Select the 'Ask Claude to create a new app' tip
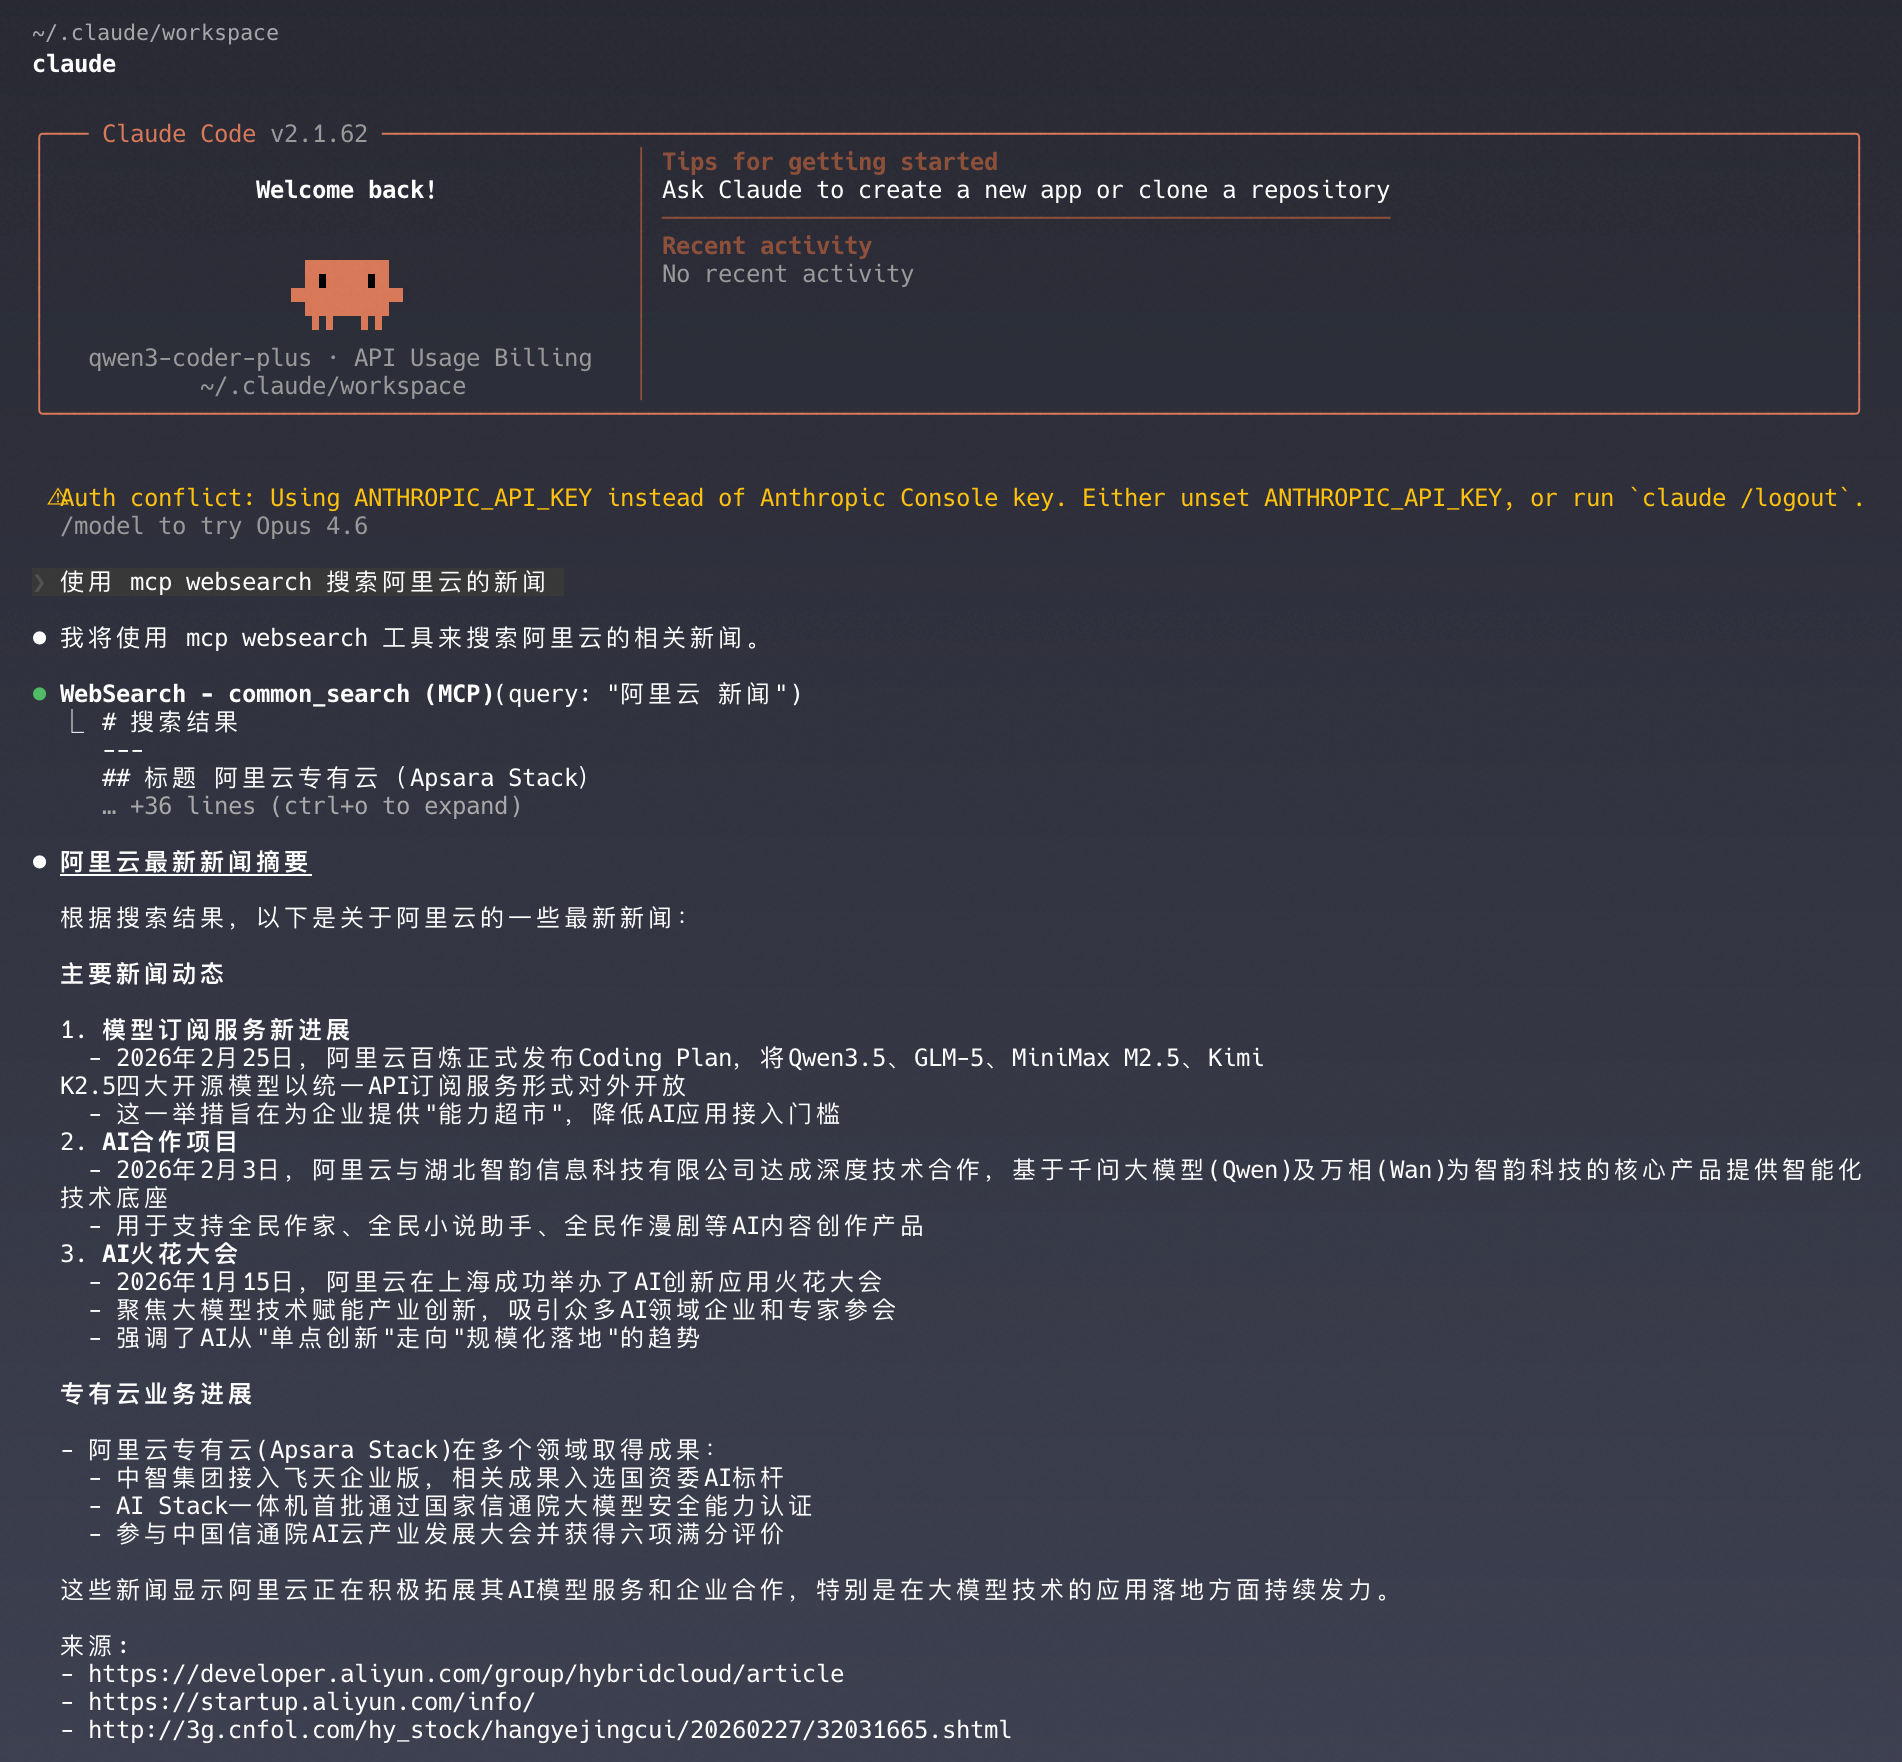The height and width of the screenshot is (1762, 1902). tap(1026, 190)
